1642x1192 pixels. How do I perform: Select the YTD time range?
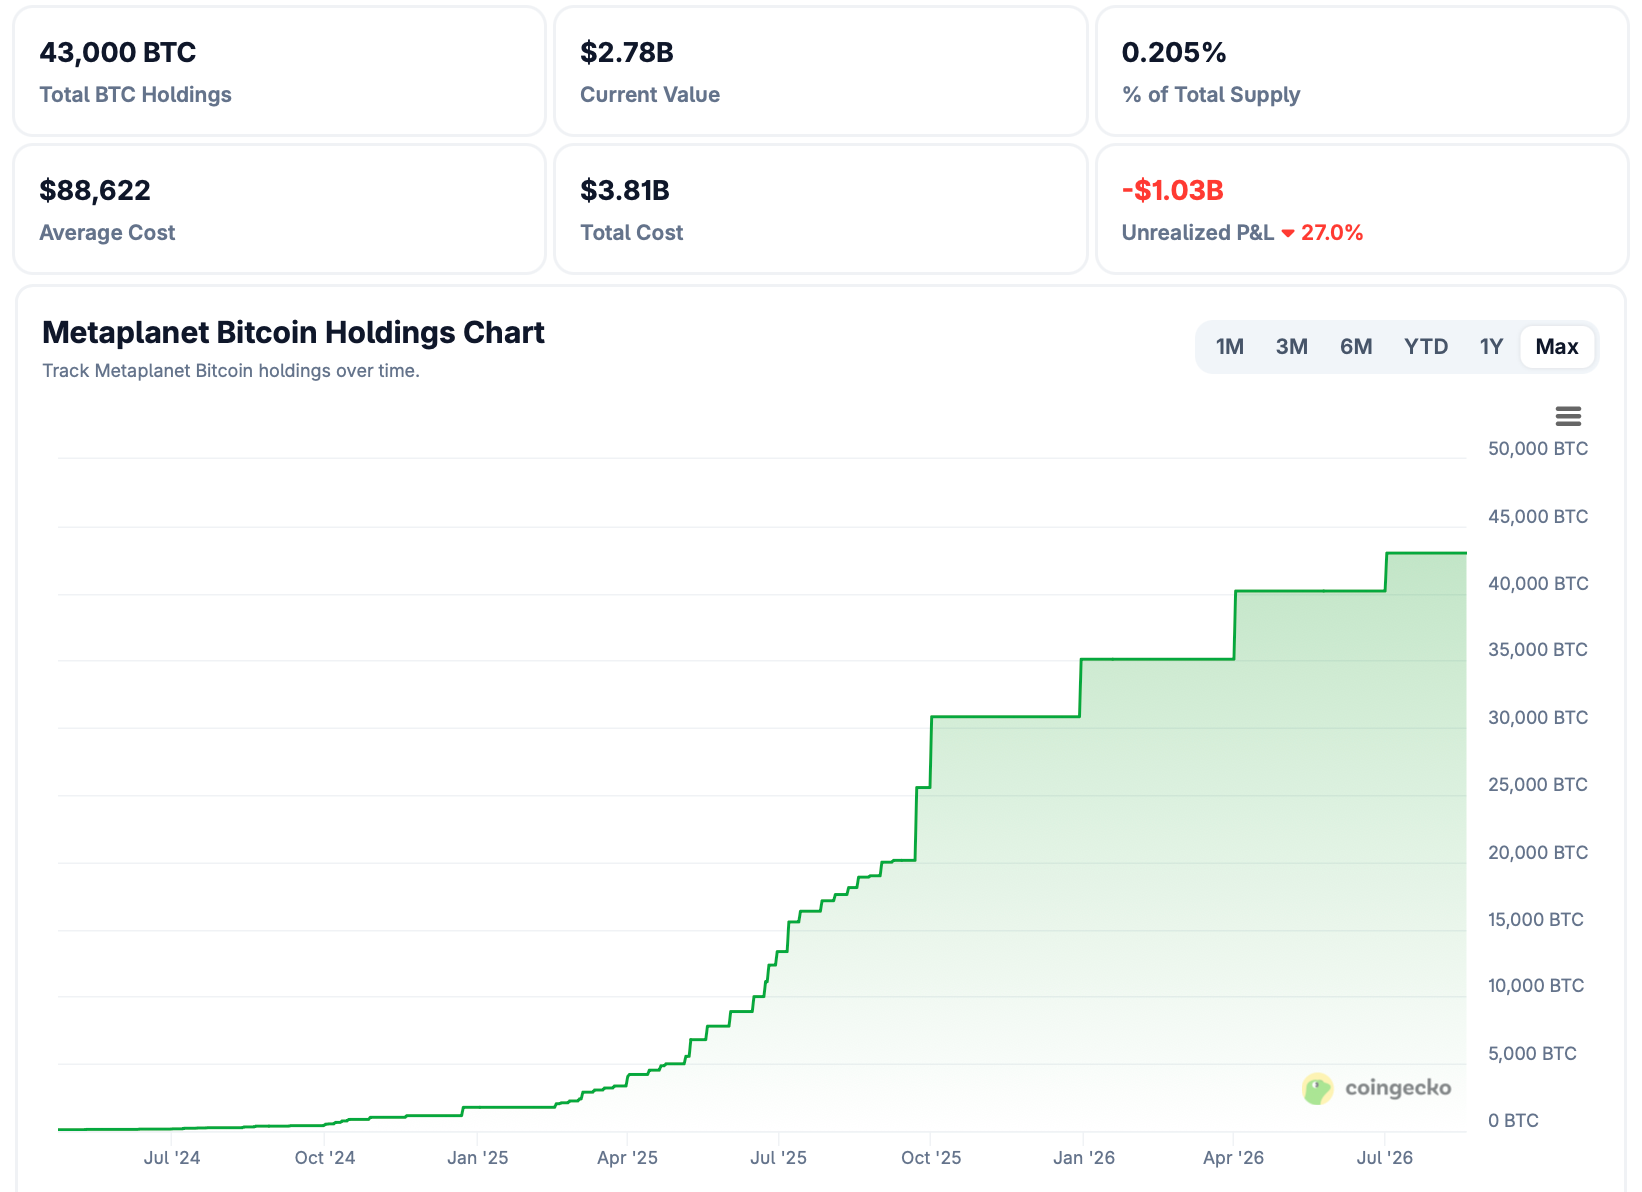[x=1426, y=347]
